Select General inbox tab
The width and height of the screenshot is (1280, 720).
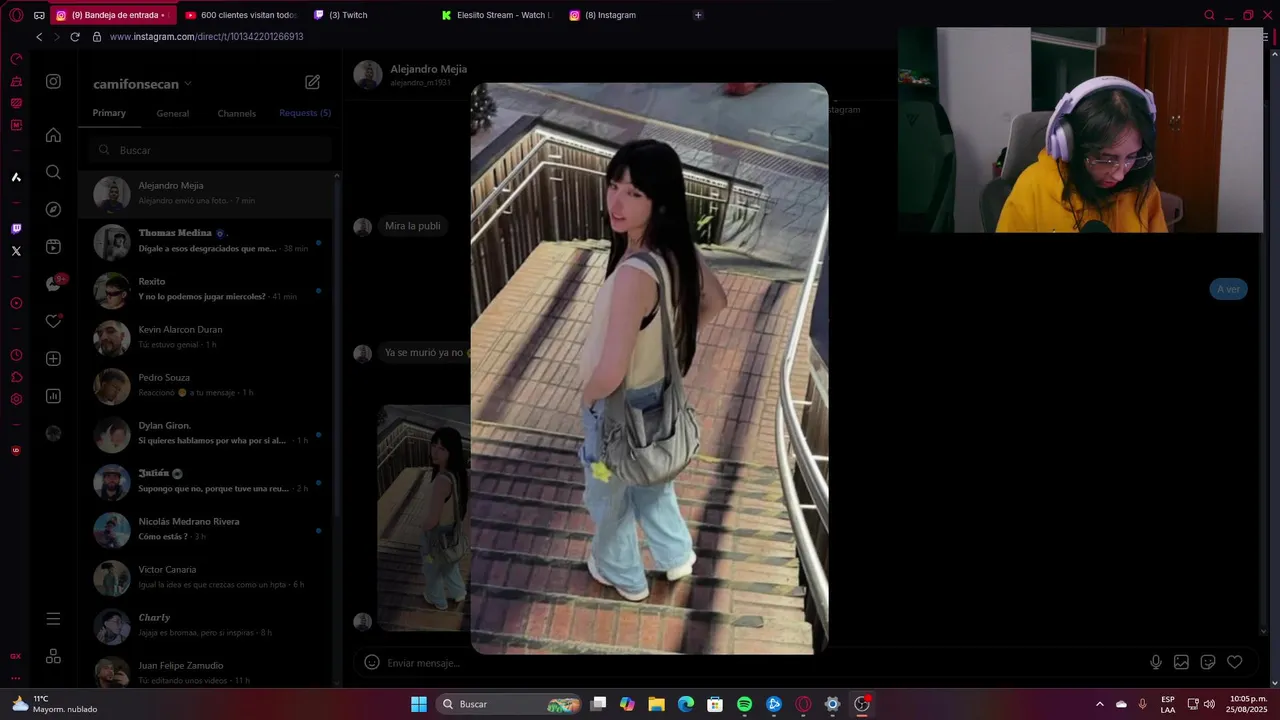tap(172, 113)
